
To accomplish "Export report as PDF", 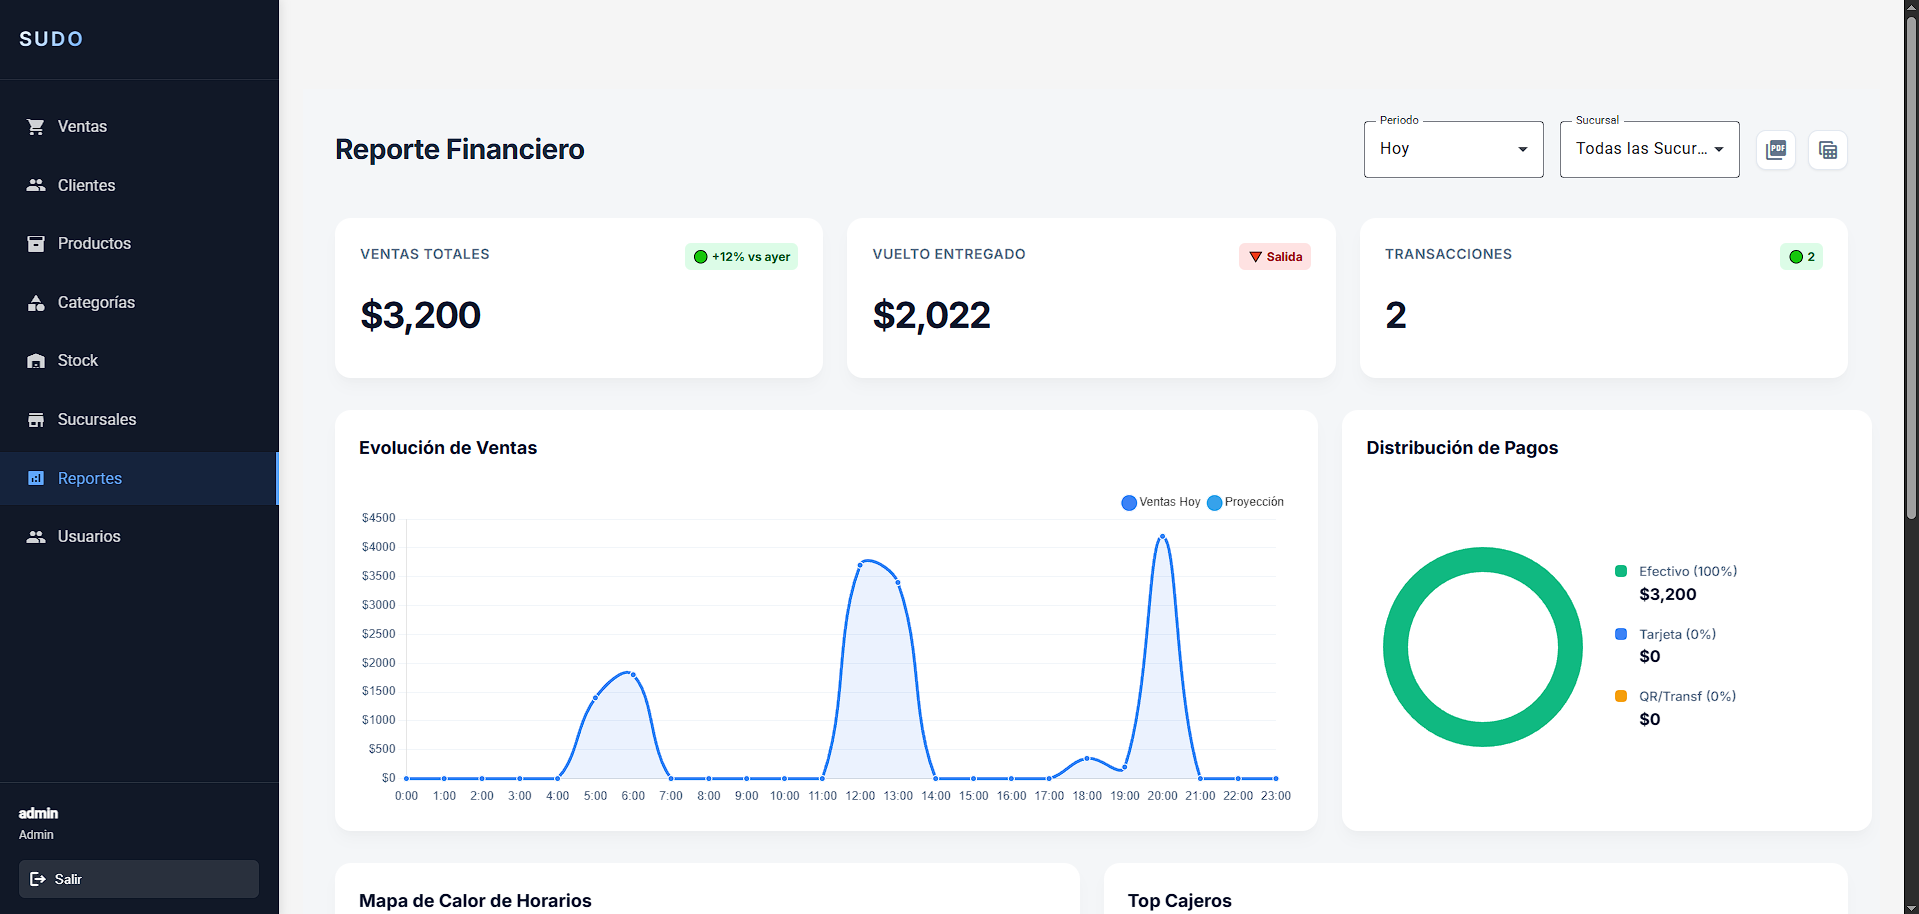I will [1776, 150].
